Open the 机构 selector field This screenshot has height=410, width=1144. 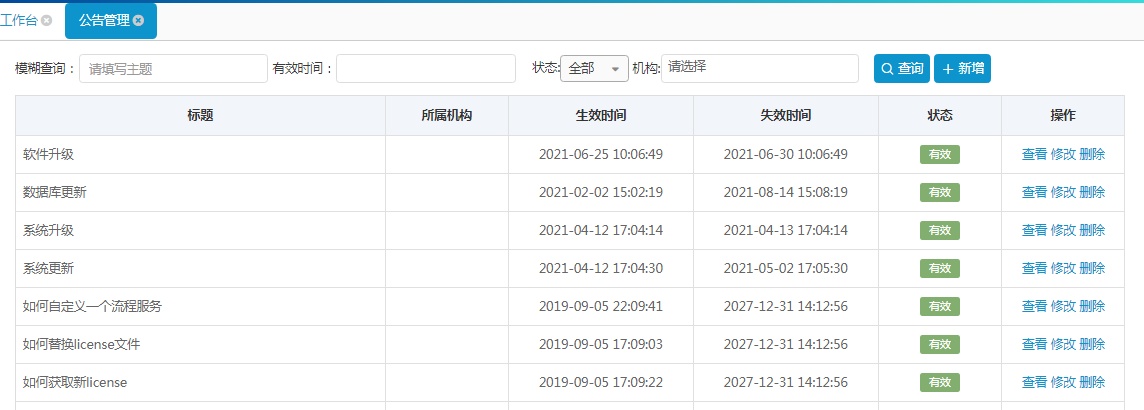759,68
